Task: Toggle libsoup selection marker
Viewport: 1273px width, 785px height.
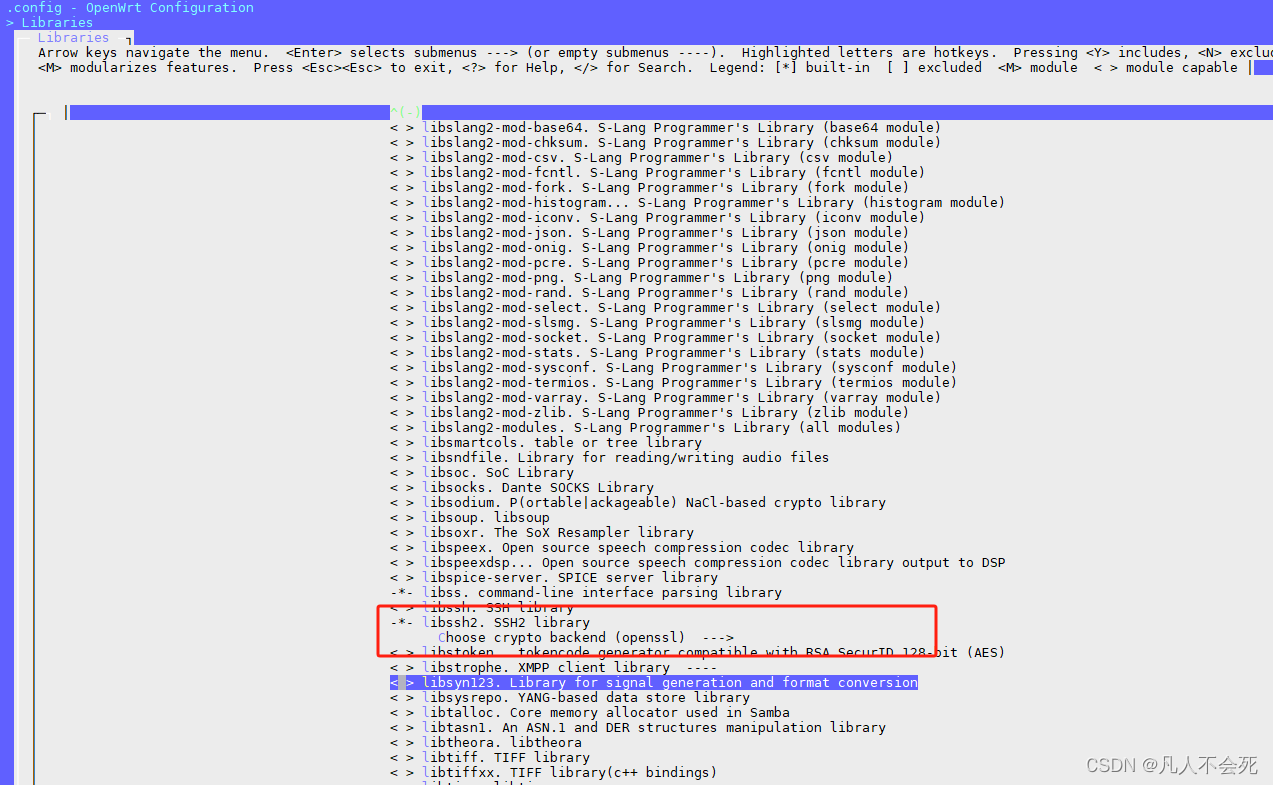Action: [x=402, y=518]
